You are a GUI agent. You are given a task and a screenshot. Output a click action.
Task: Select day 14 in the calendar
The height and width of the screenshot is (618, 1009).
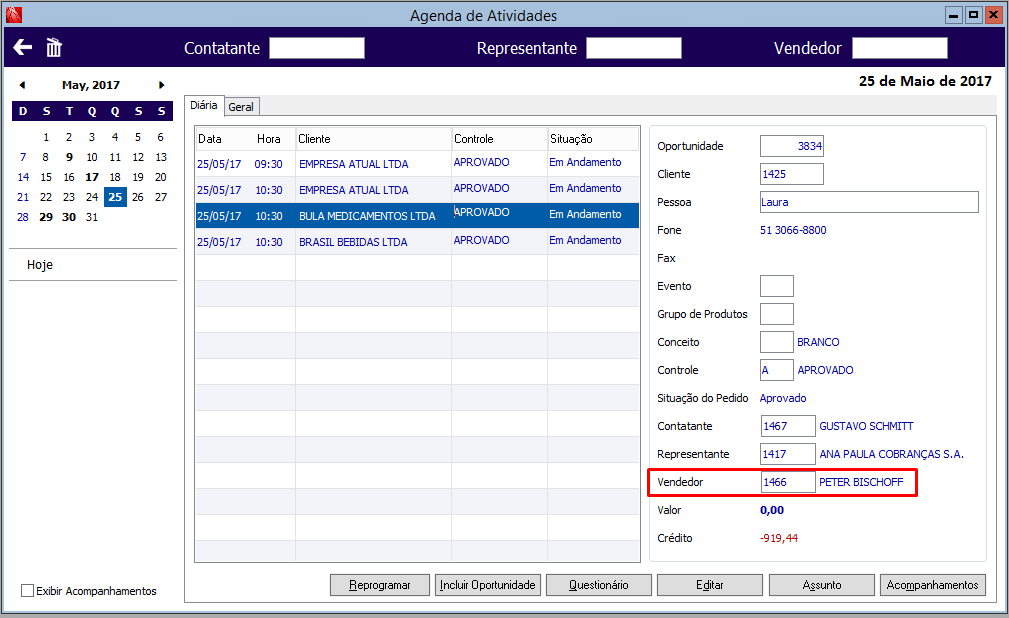tap(23, 177)
